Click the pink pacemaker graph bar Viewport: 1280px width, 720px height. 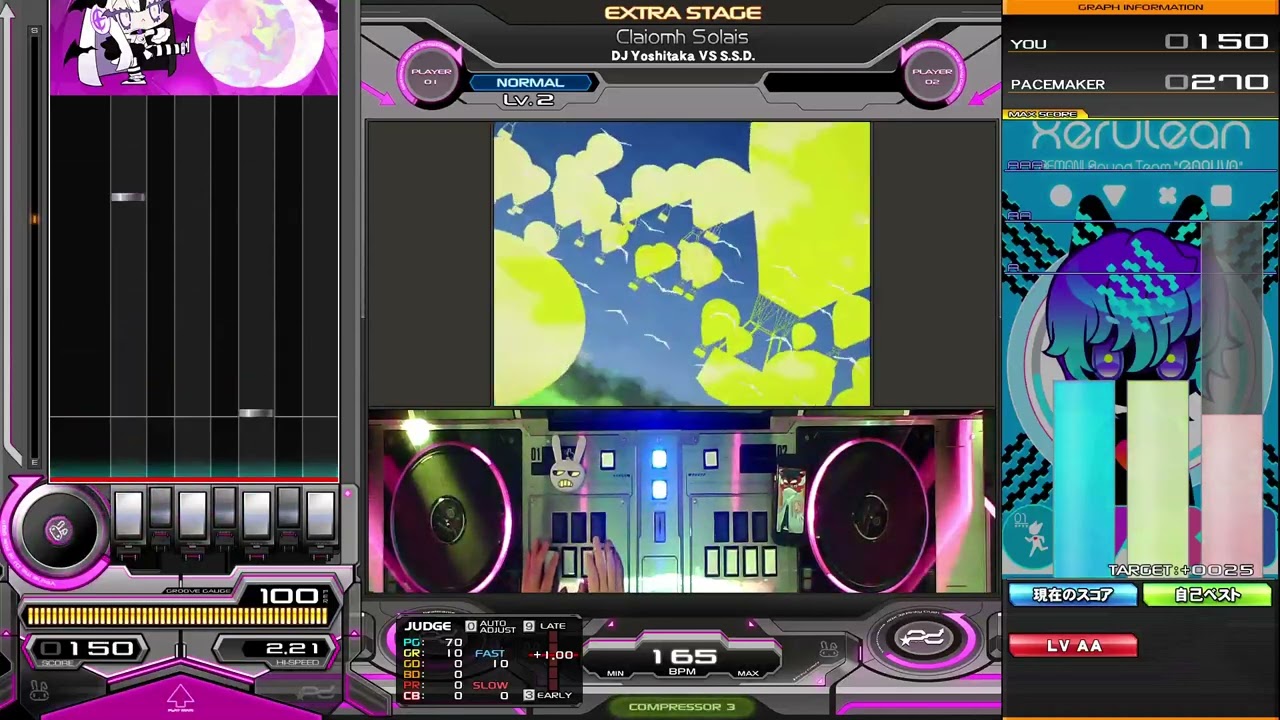point(1232,497)
